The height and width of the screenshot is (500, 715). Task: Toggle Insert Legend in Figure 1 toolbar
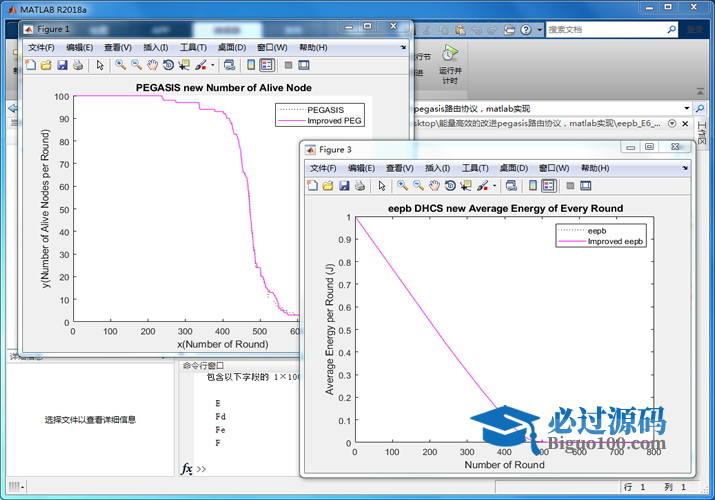point(267,65)
